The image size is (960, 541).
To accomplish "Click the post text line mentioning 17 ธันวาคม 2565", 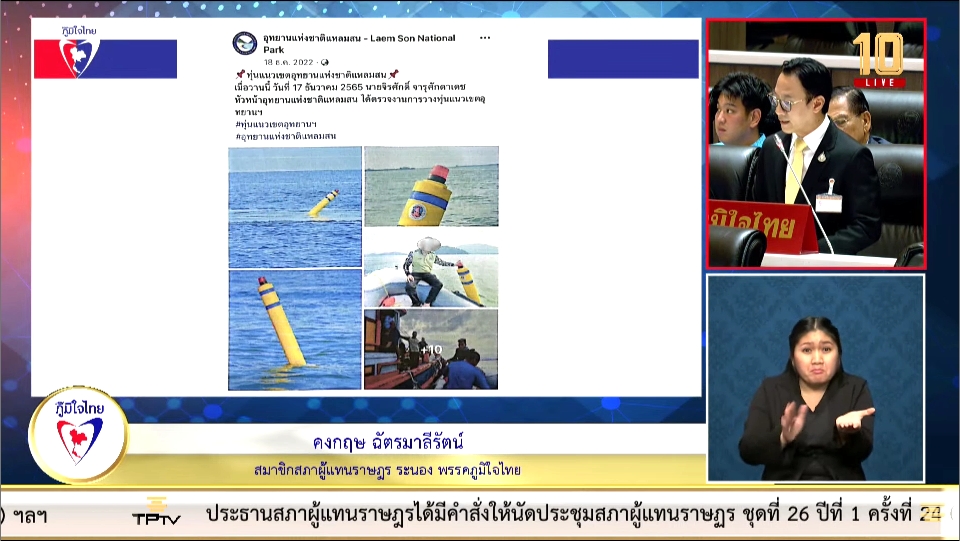I will 351,87.
